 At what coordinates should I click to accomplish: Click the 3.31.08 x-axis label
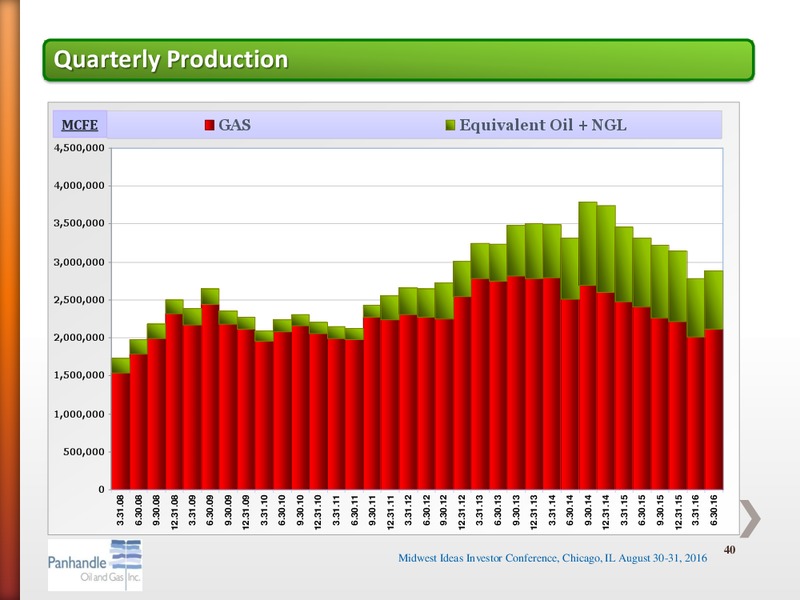pyautogui.click(x=120, y=510)
